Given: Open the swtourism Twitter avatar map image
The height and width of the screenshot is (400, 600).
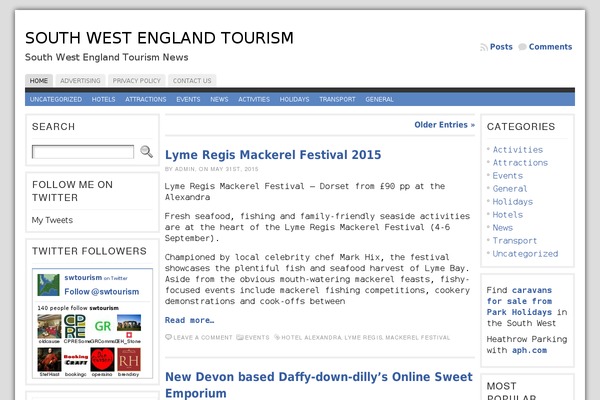Looking at the screenshot, I should tap(49, 285).
